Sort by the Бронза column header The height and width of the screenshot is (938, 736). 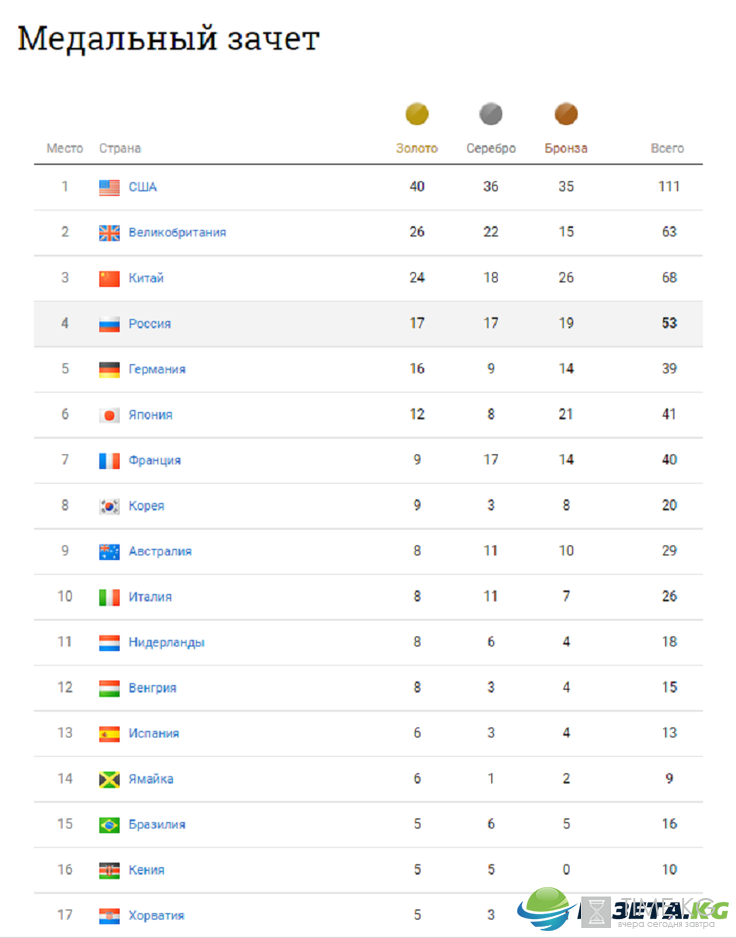[565, 148]
